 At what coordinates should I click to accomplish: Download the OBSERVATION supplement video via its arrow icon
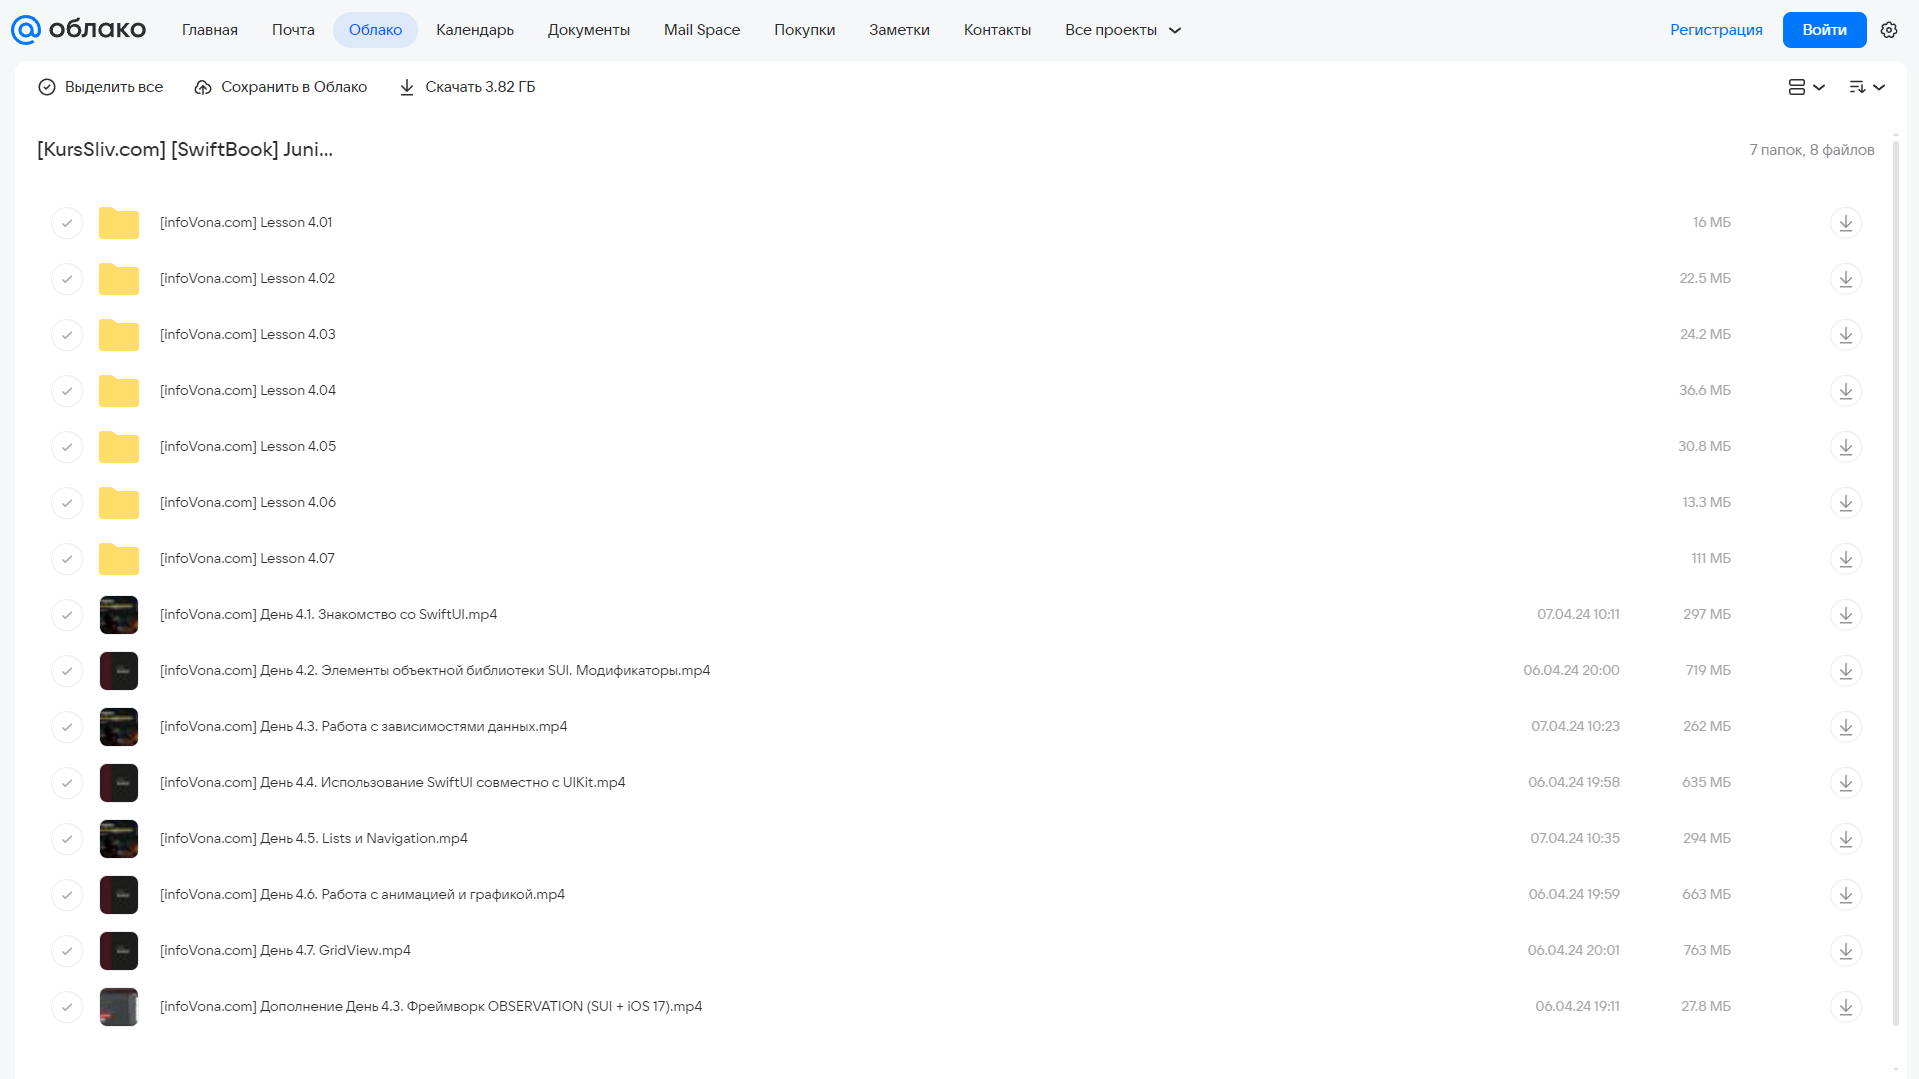pyautogui.click(x=1845, y=1006)
